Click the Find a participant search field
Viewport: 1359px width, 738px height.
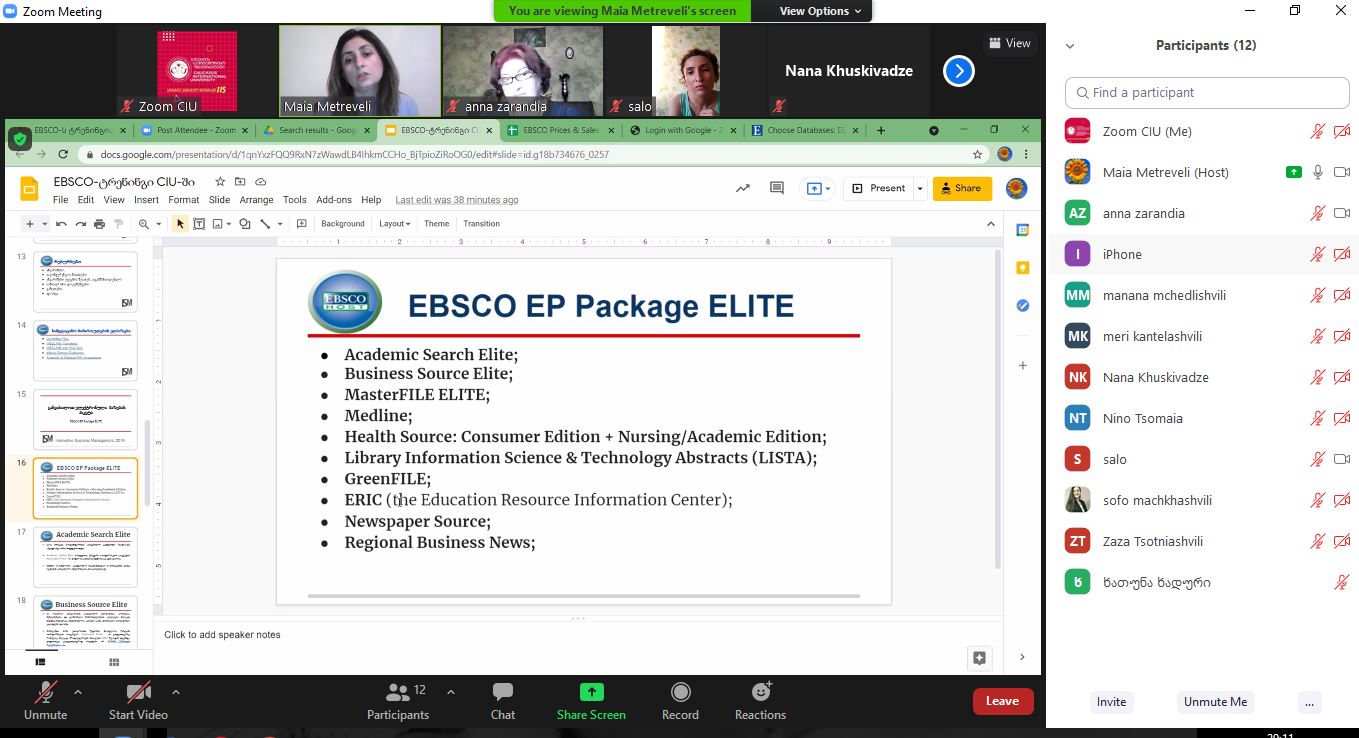[x=1208, y=92]
